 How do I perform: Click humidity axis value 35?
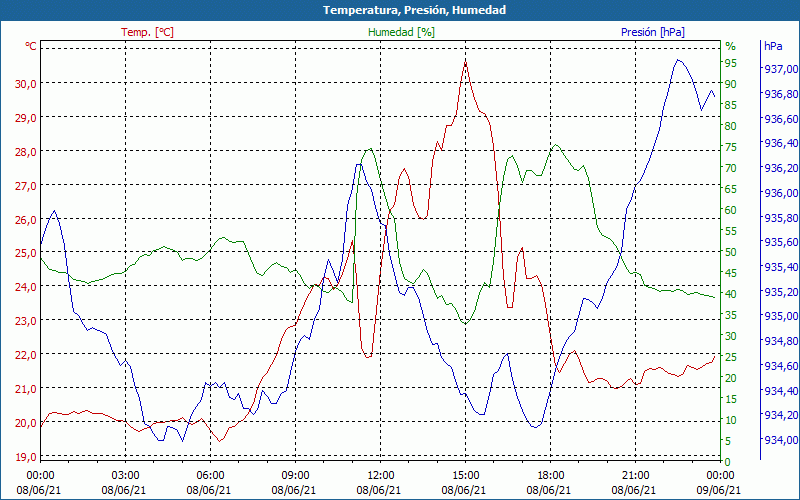click(731, 315)
